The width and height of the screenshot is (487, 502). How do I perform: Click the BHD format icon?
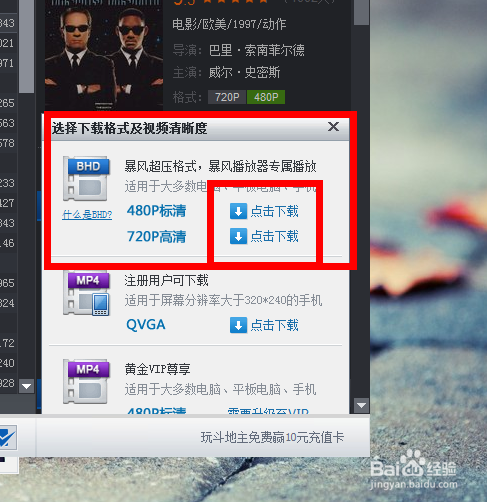(86, 178)
